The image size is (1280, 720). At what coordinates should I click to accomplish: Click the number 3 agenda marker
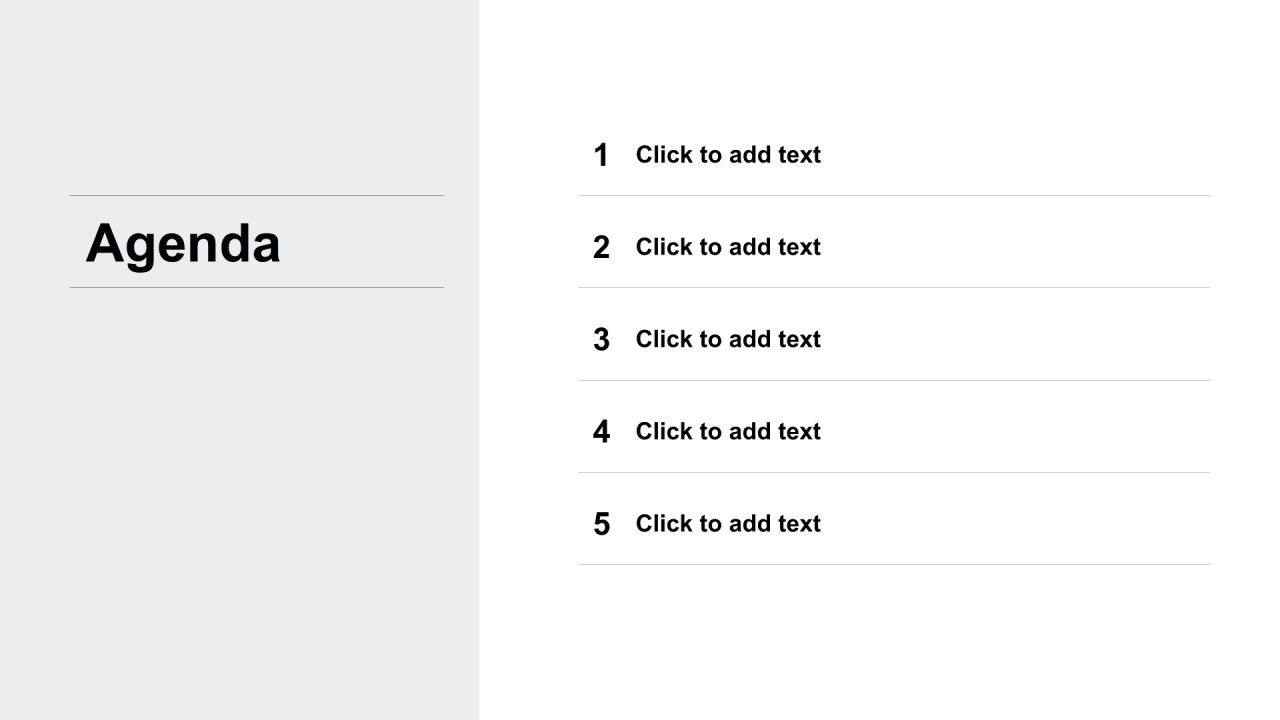pyautogui.click(x=601, y=339)
